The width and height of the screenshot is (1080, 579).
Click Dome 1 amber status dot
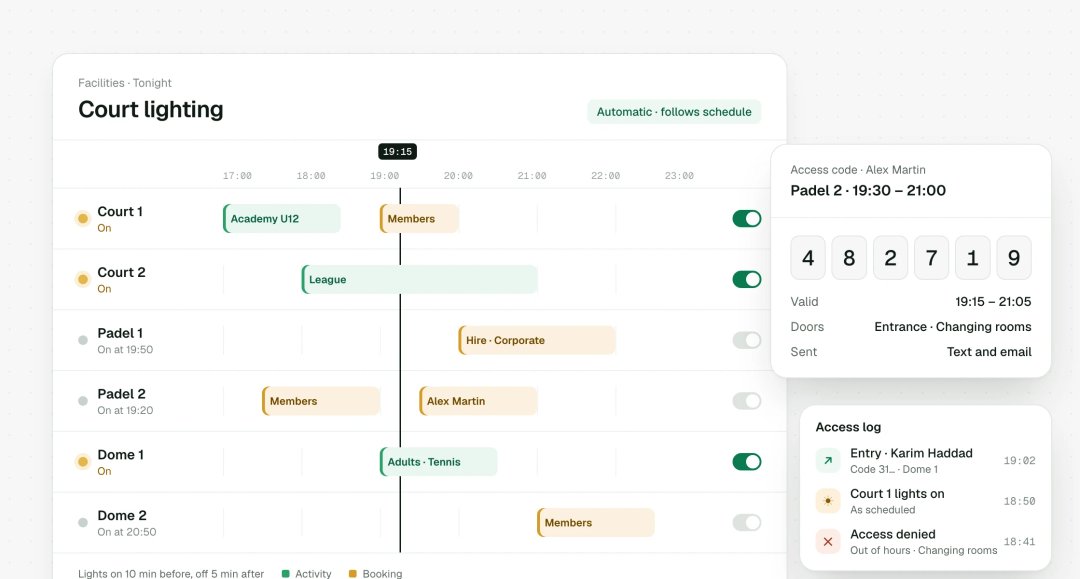point(83,462)
